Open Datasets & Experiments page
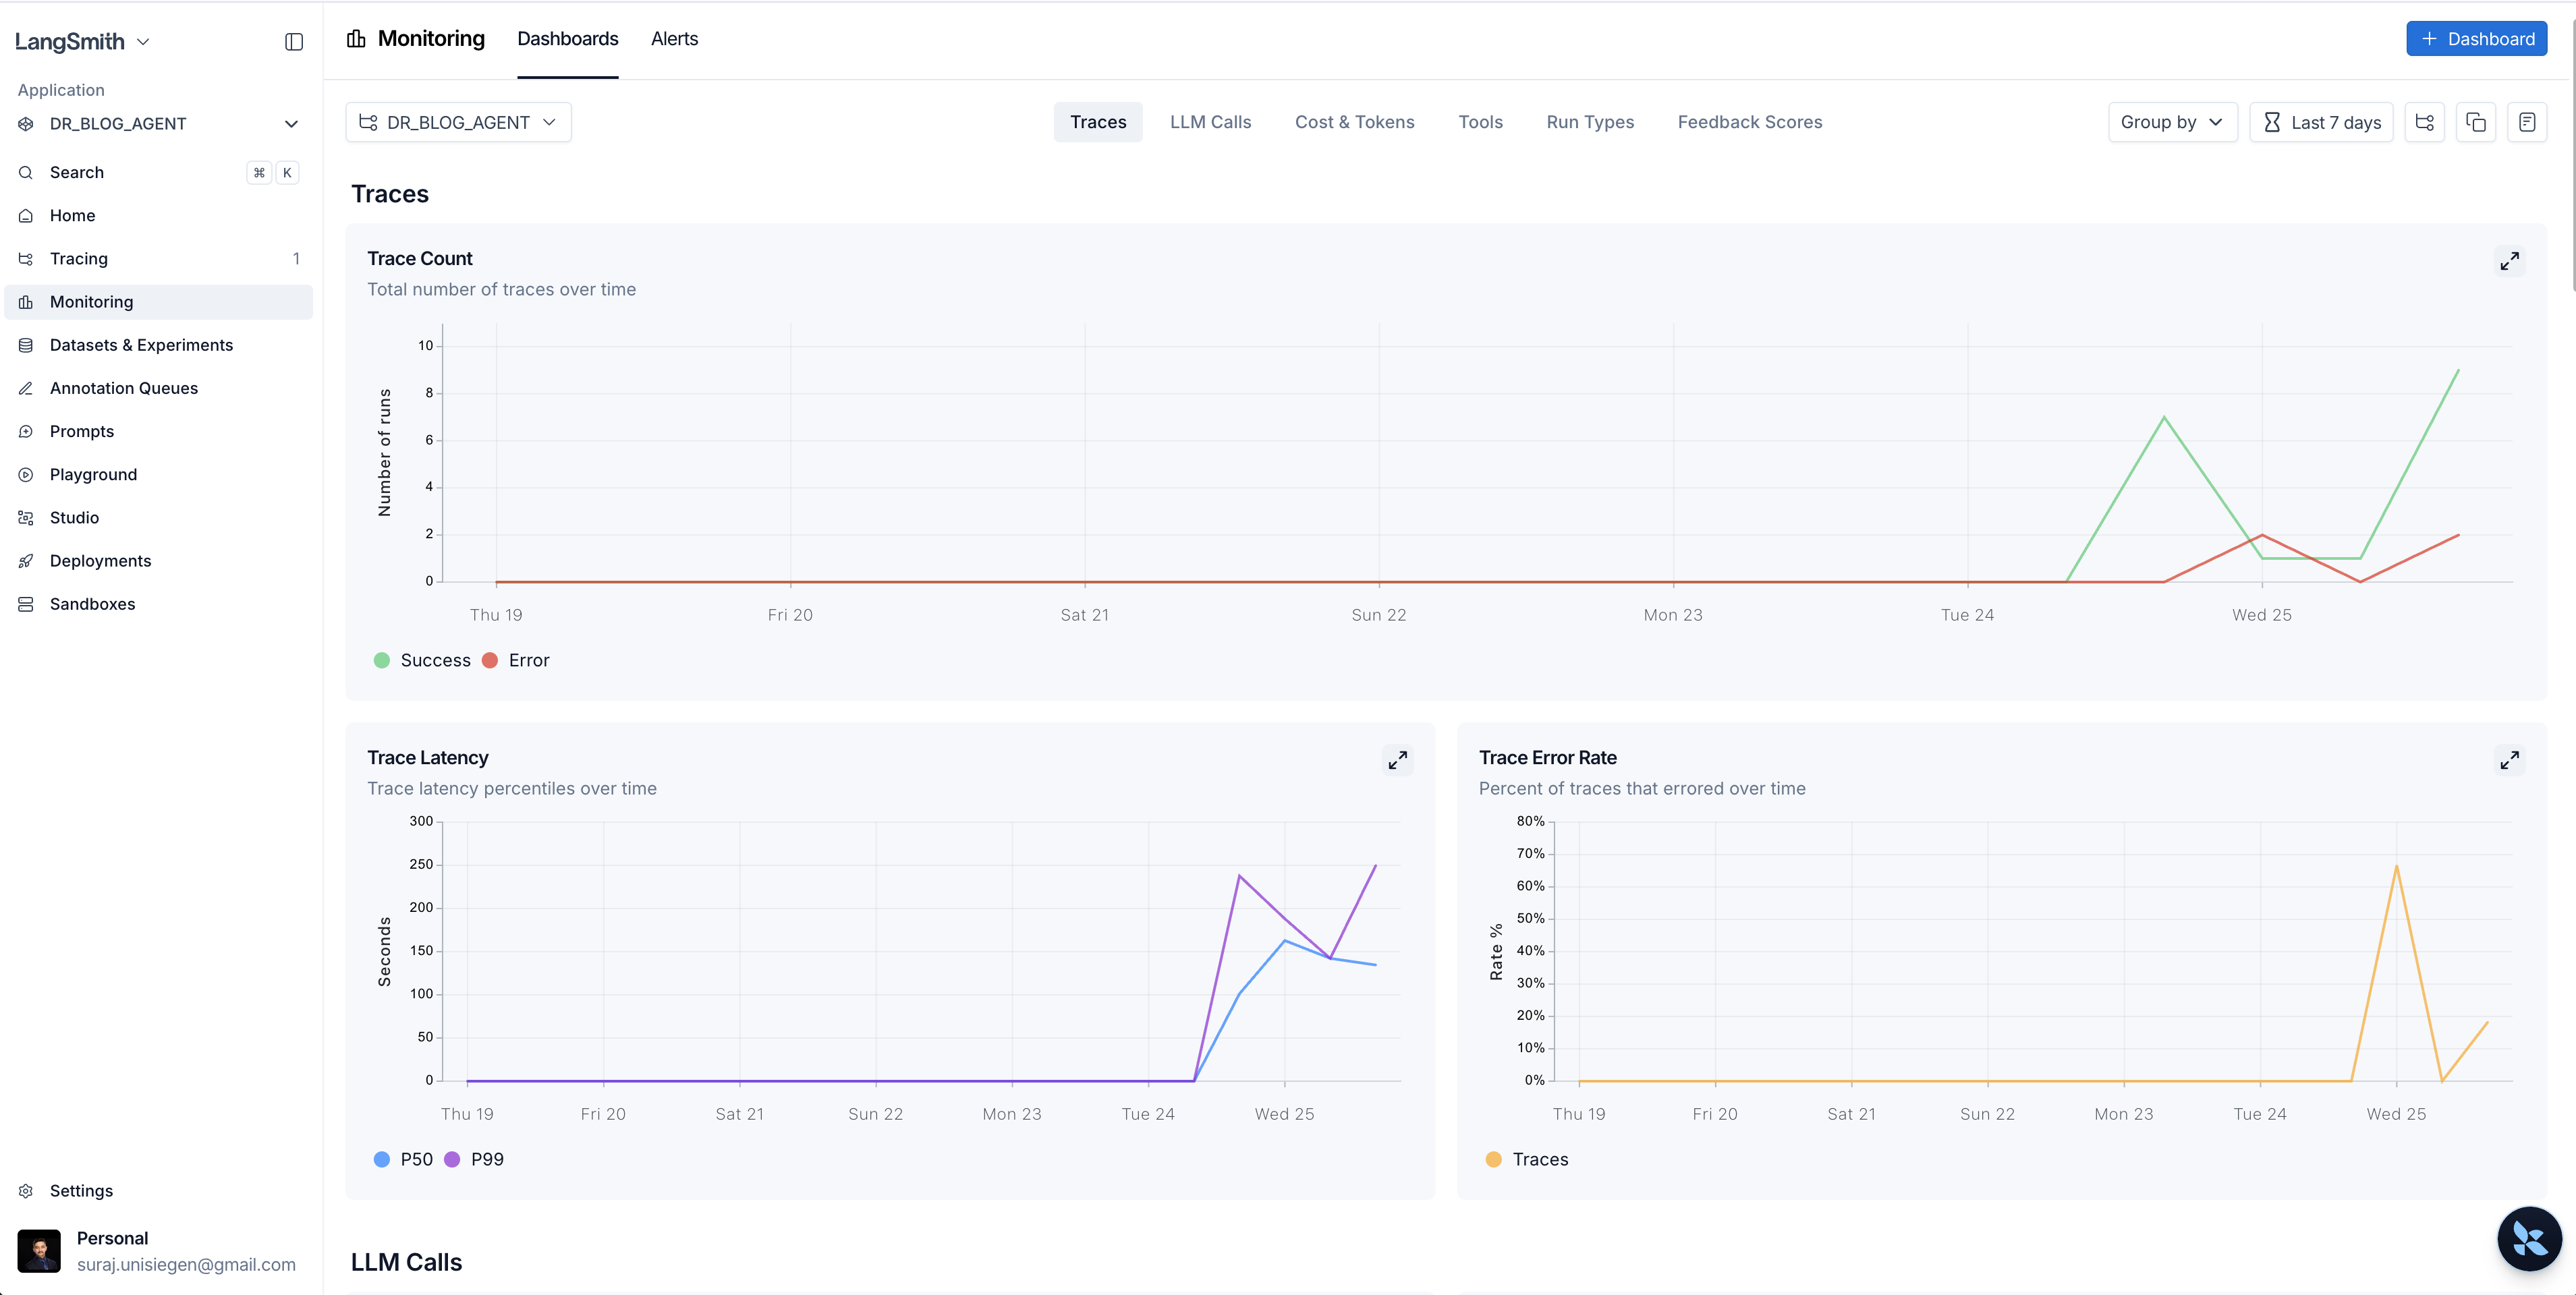Screen dimensions: 2576x1295 pos(141,345)
